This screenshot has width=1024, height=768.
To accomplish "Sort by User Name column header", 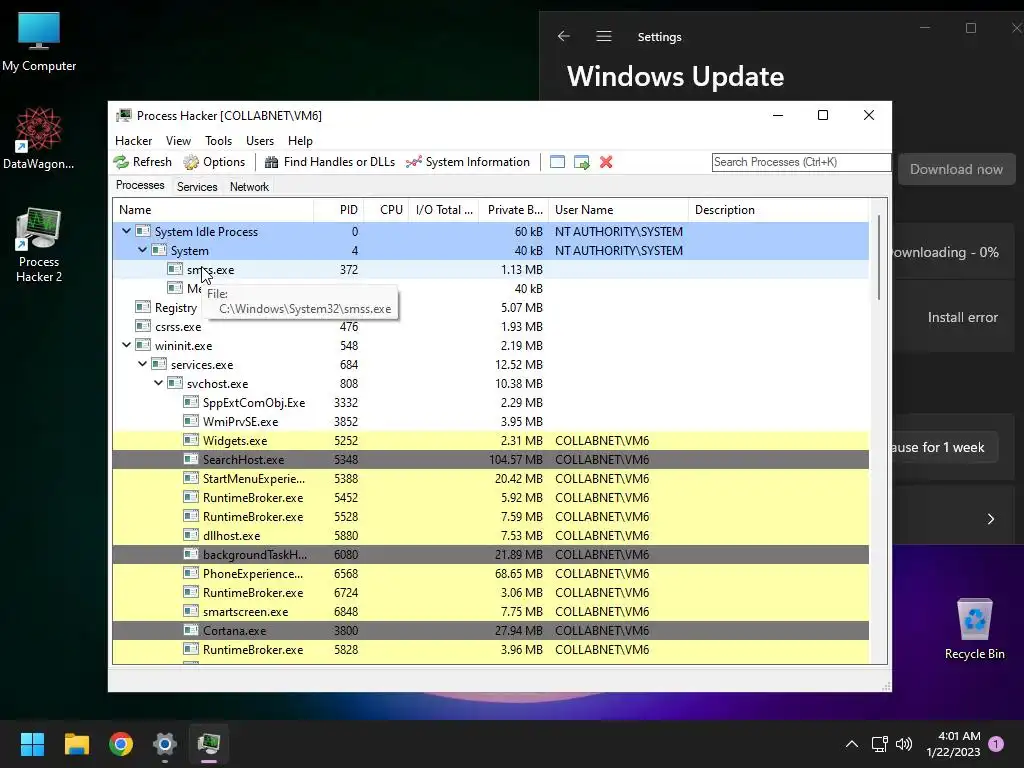I will pos(618,210).
